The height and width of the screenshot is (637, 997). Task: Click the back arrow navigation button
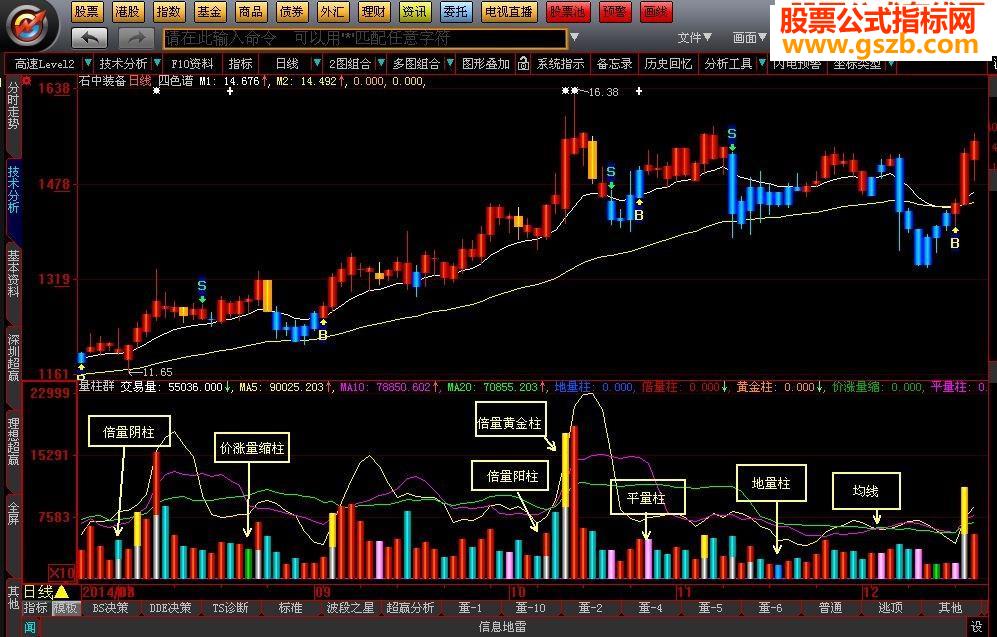coord(90,38)
